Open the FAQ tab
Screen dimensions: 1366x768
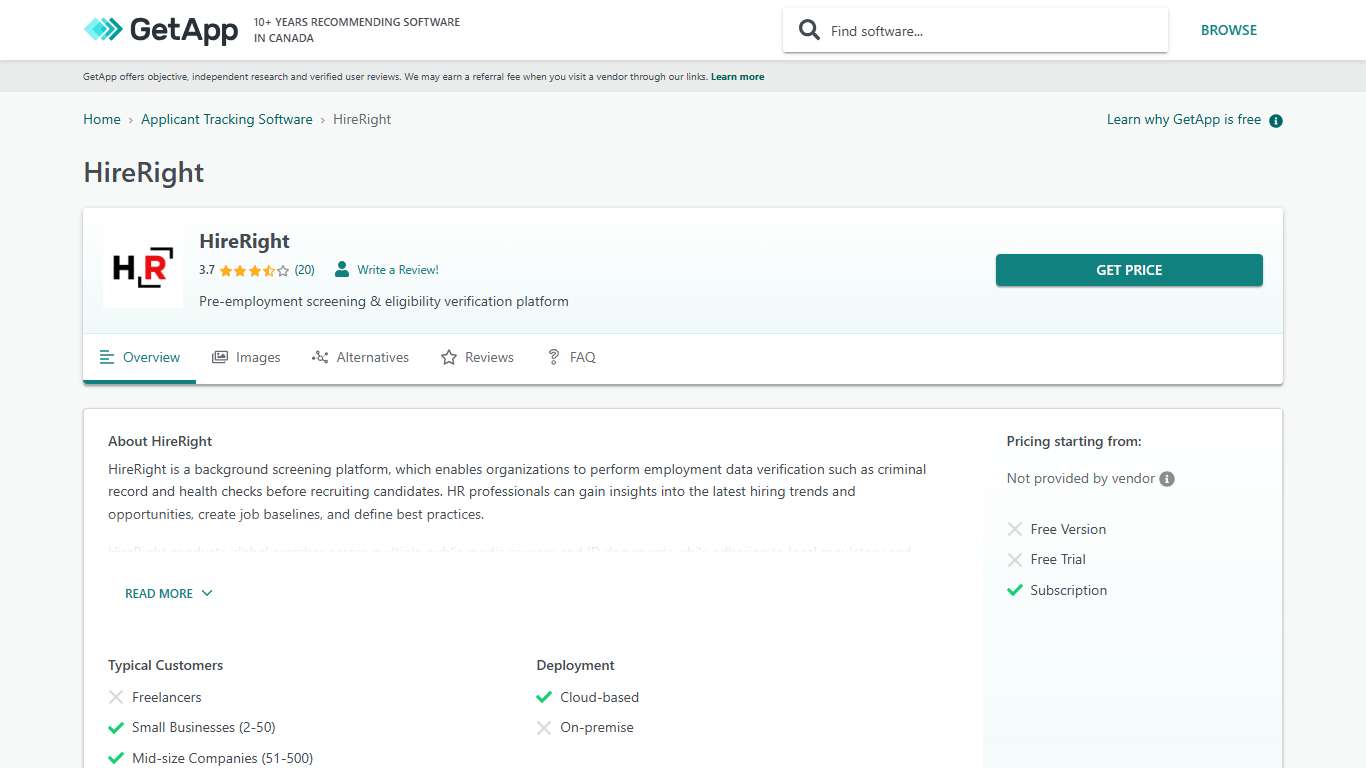point(571,357)
